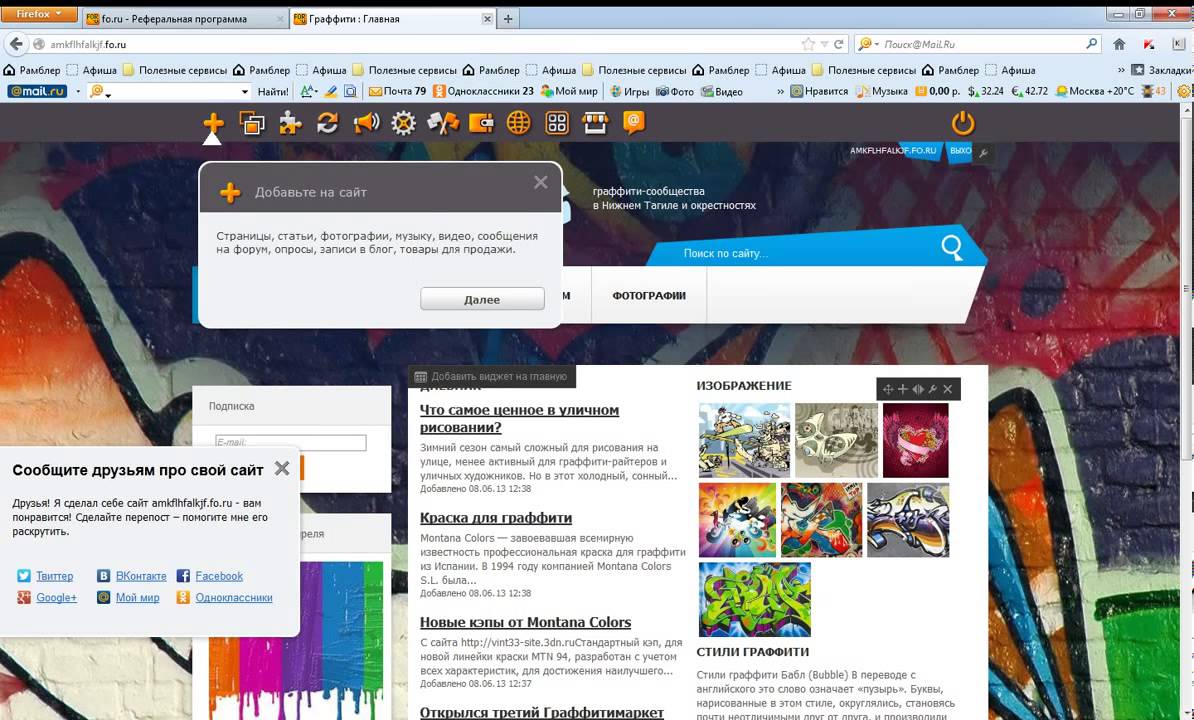Click the E-mail subscription input field

coord(291,442)
